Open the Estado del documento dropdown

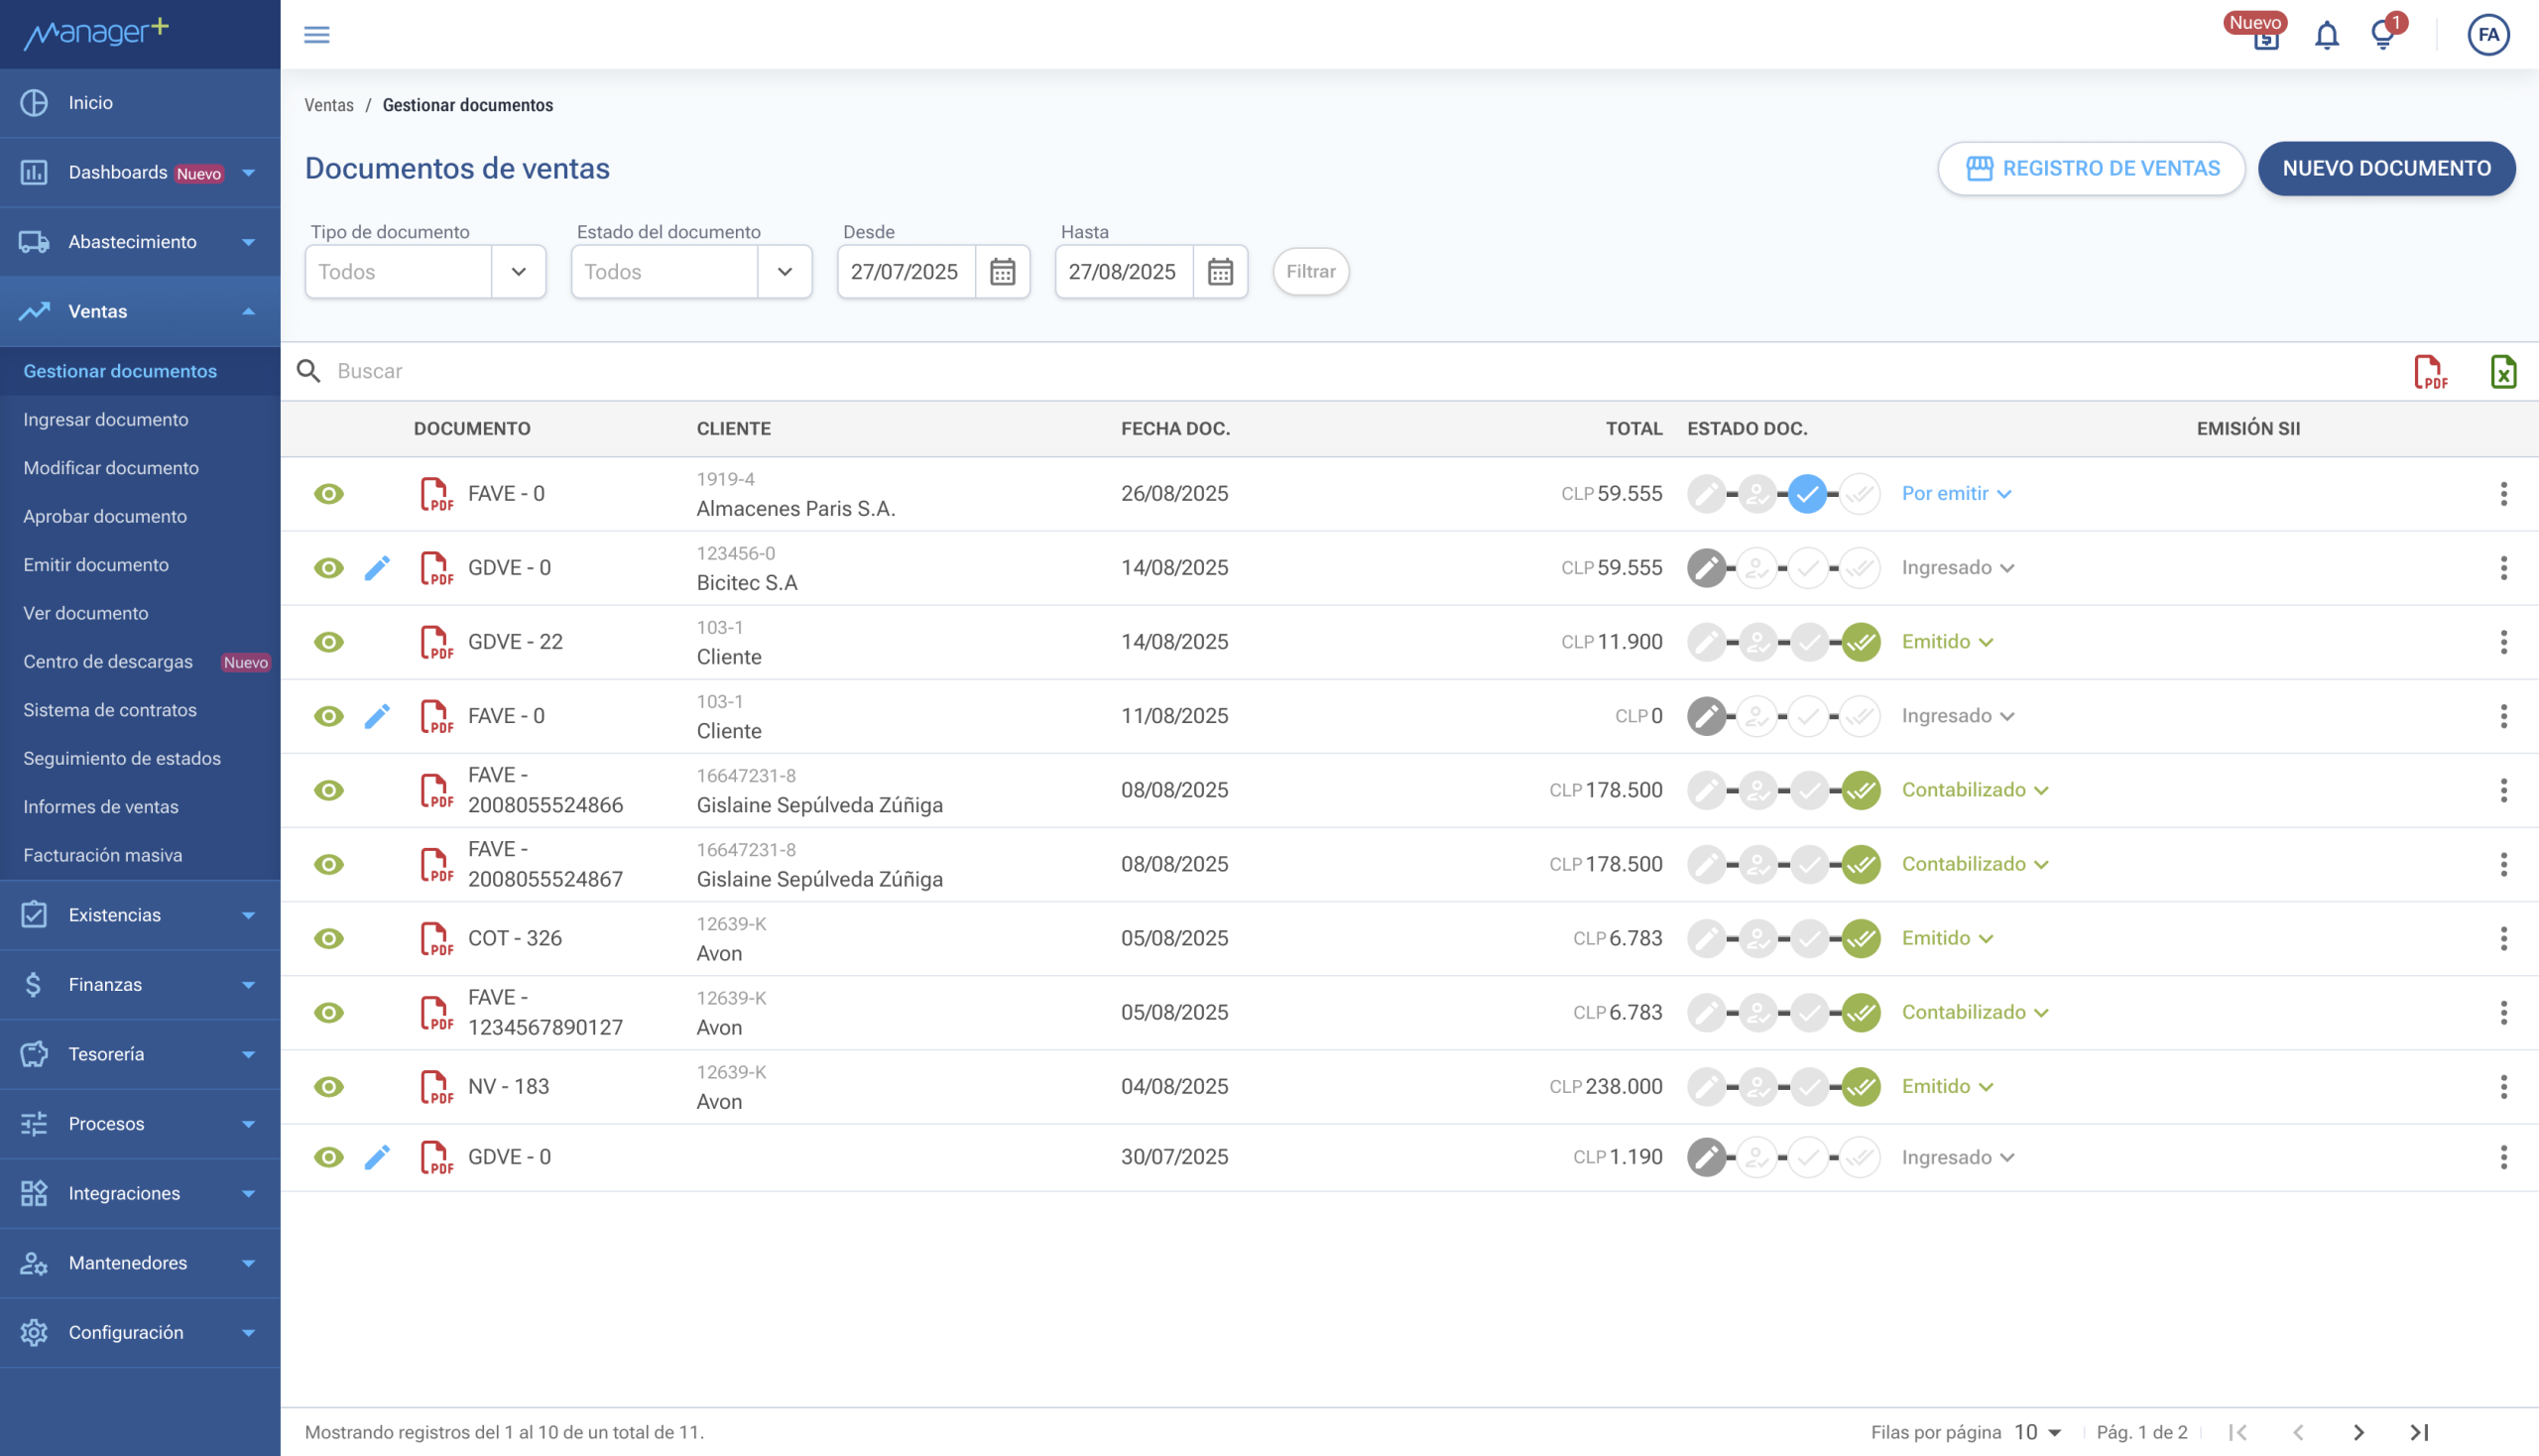(x=691, y=272)
